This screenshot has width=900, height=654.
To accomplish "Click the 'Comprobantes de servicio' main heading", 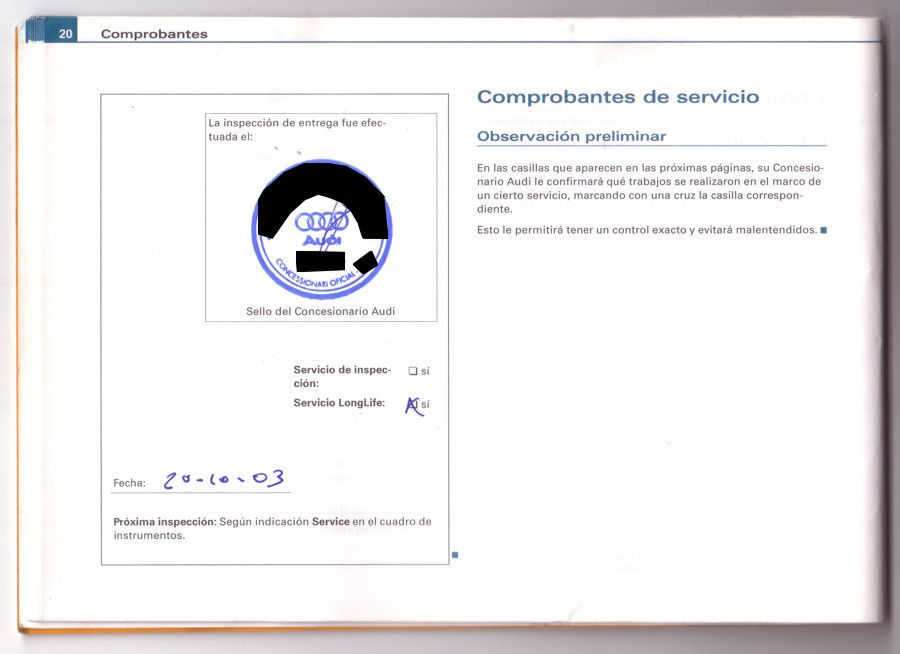I will (617, 97).
